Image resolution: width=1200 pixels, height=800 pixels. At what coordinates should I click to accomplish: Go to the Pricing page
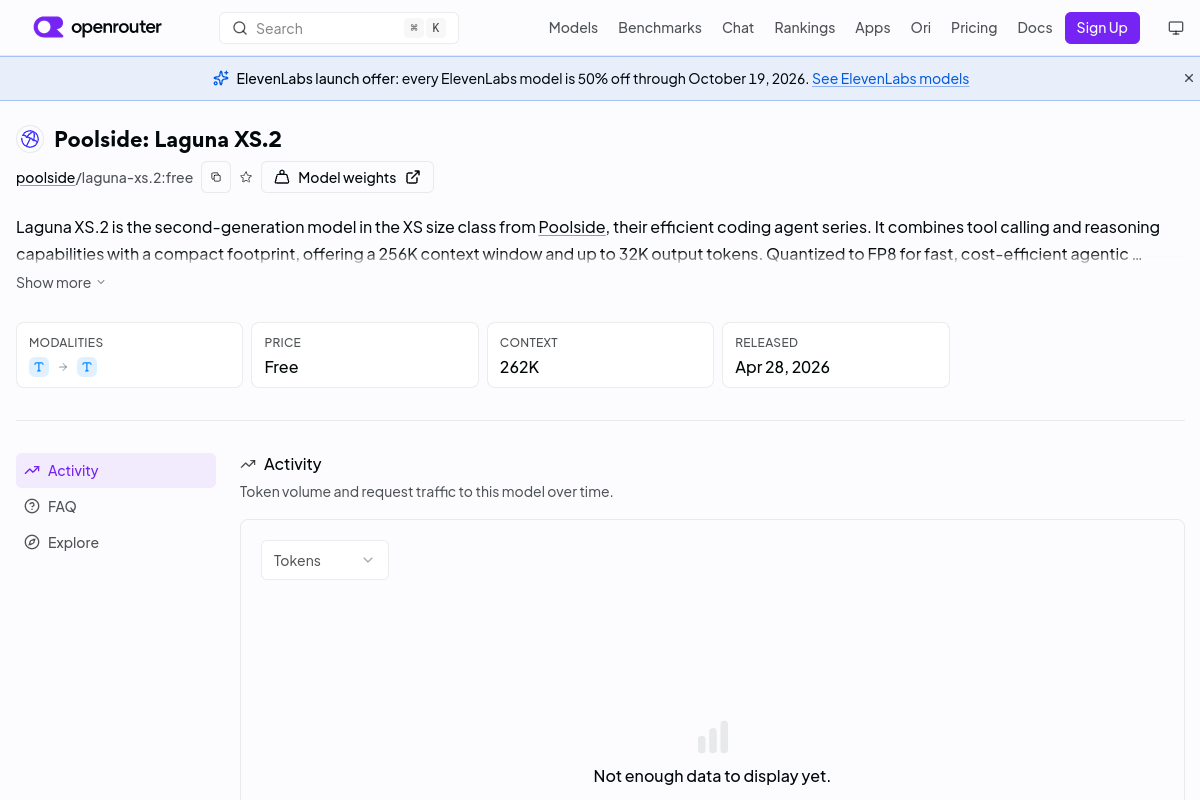974,28
